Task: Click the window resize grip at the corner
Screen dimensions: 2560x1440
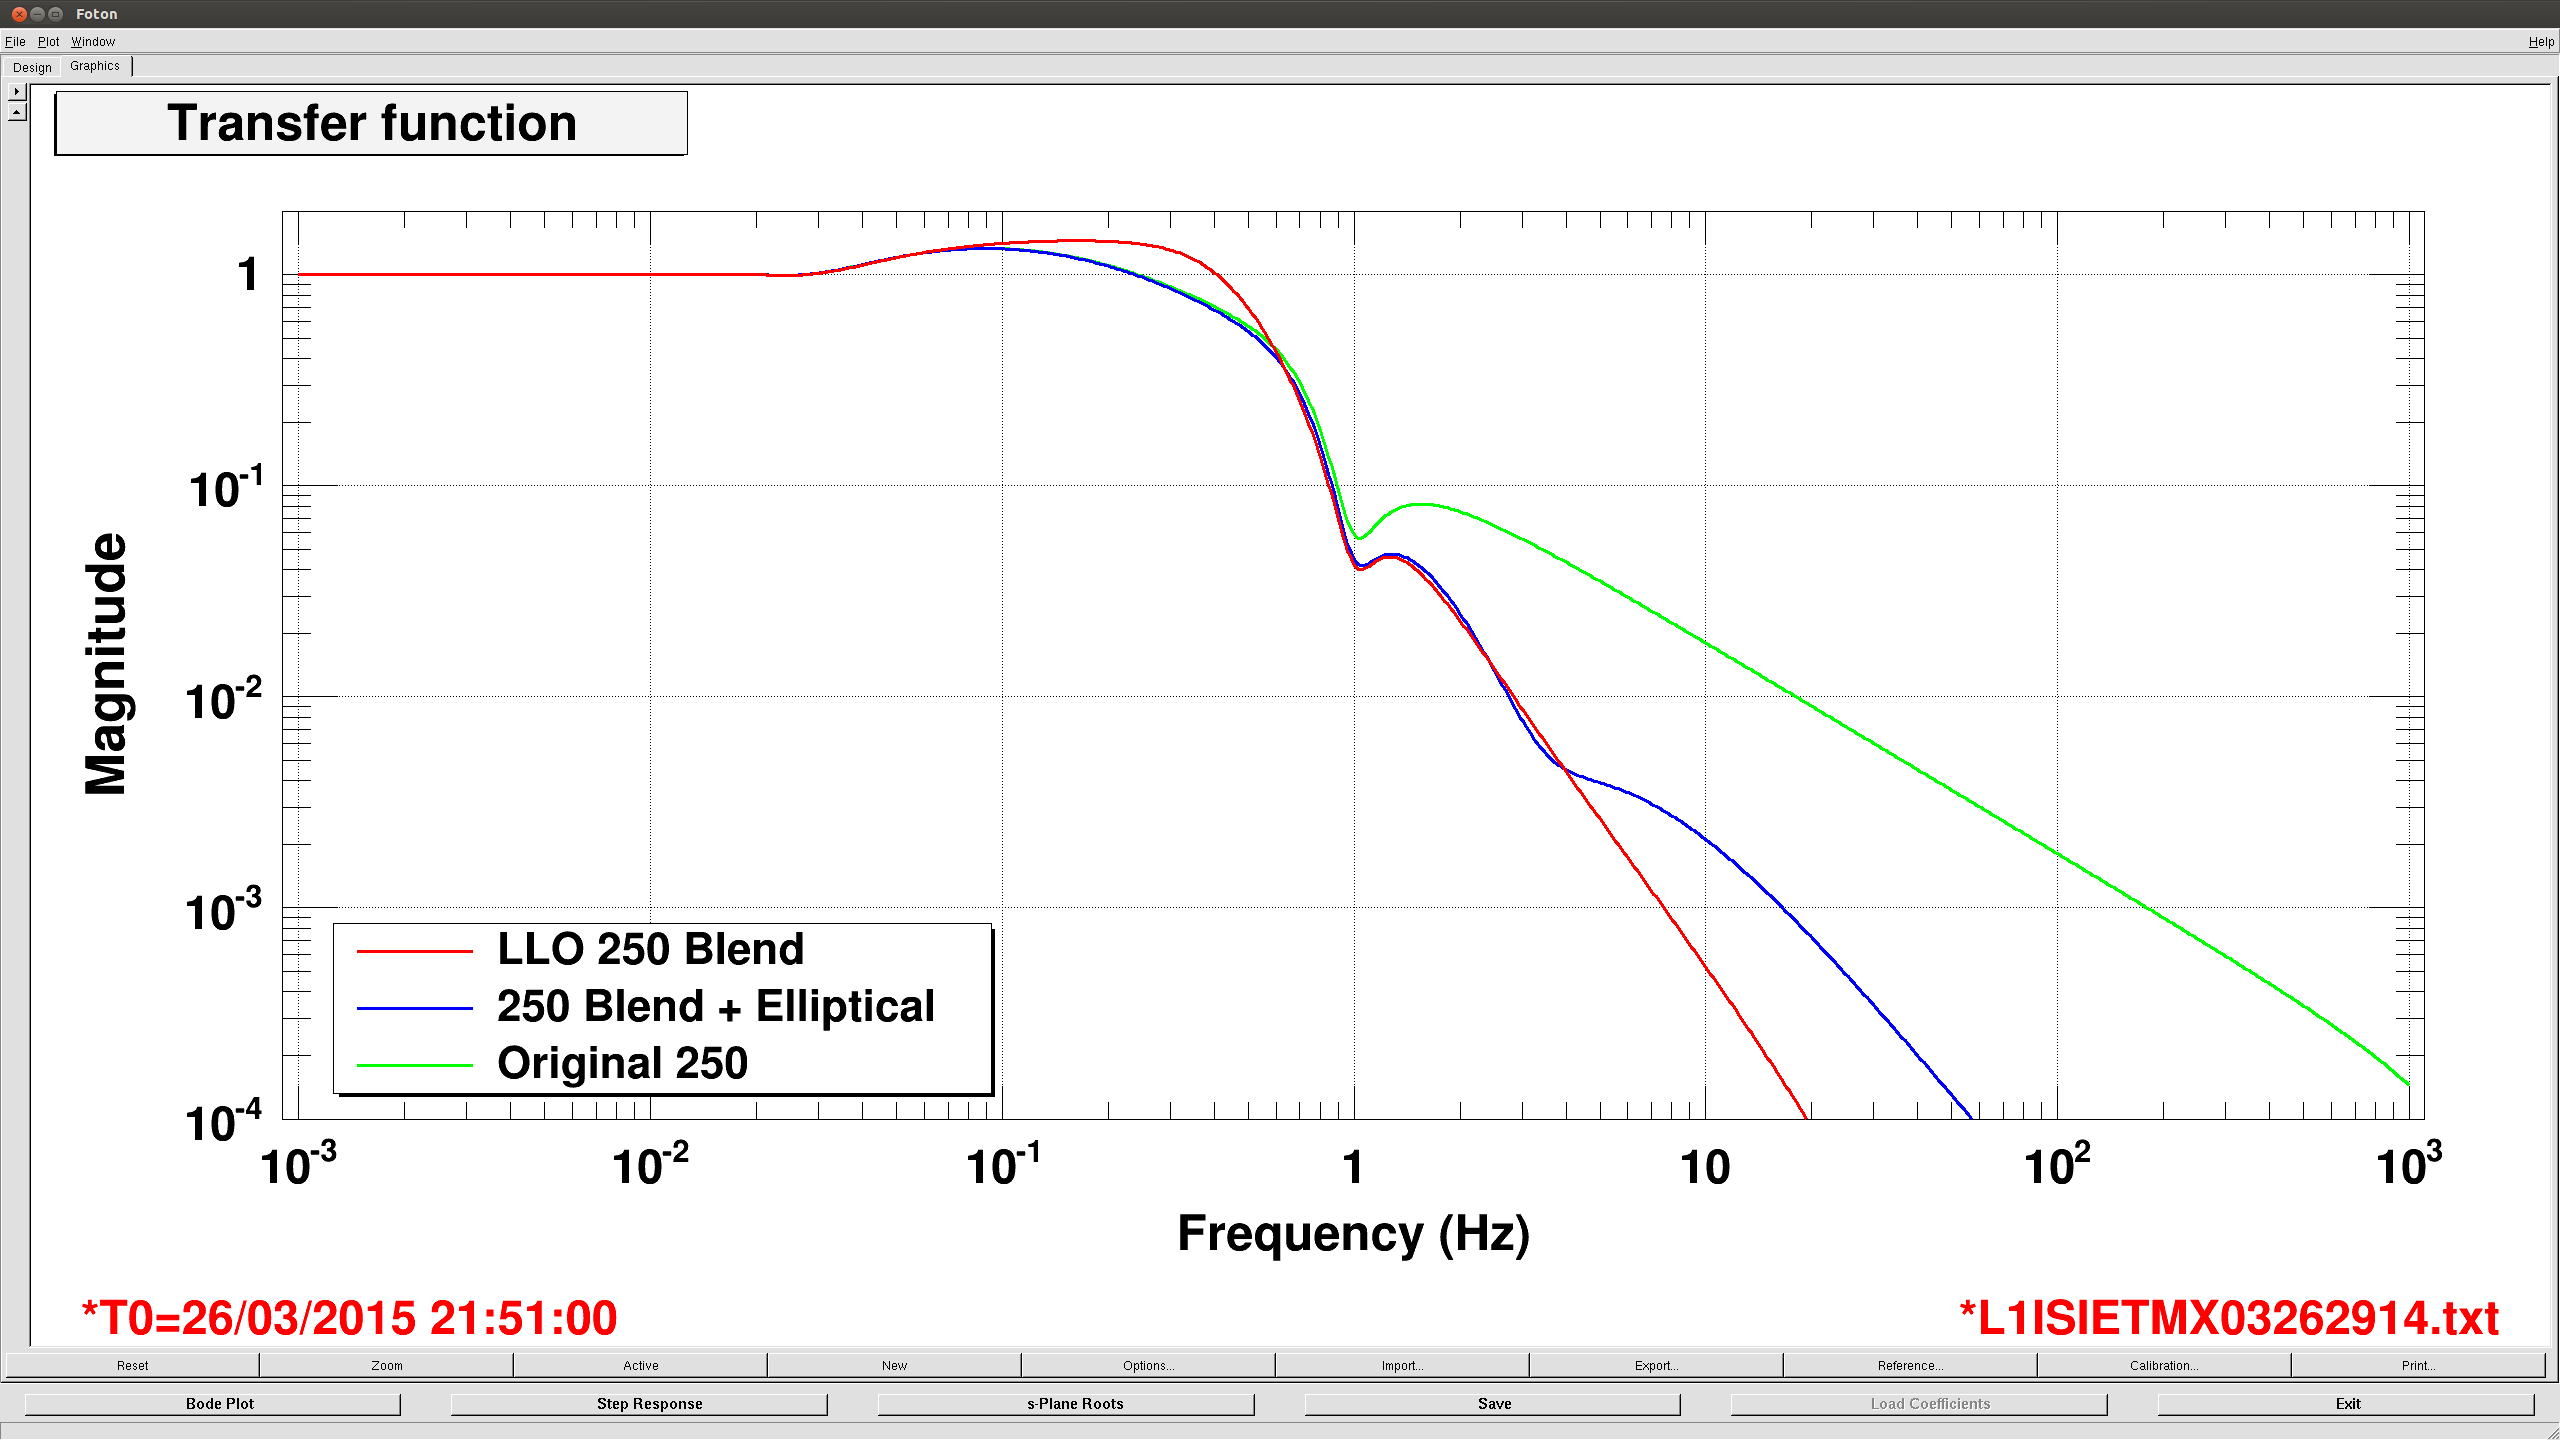Action: pos(2551,1431)
